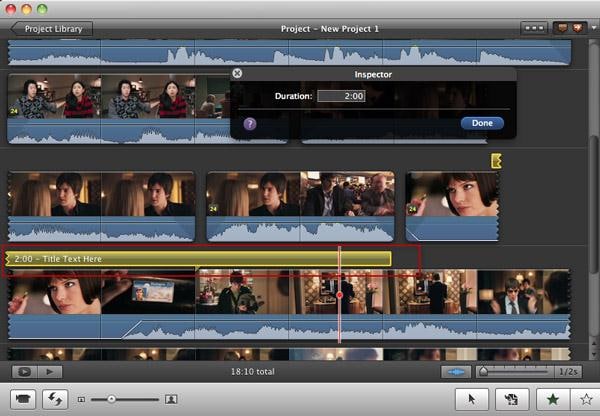
Task: Click the '24' badge on short-haired woman clip
Action: click(x=412, y=209)
